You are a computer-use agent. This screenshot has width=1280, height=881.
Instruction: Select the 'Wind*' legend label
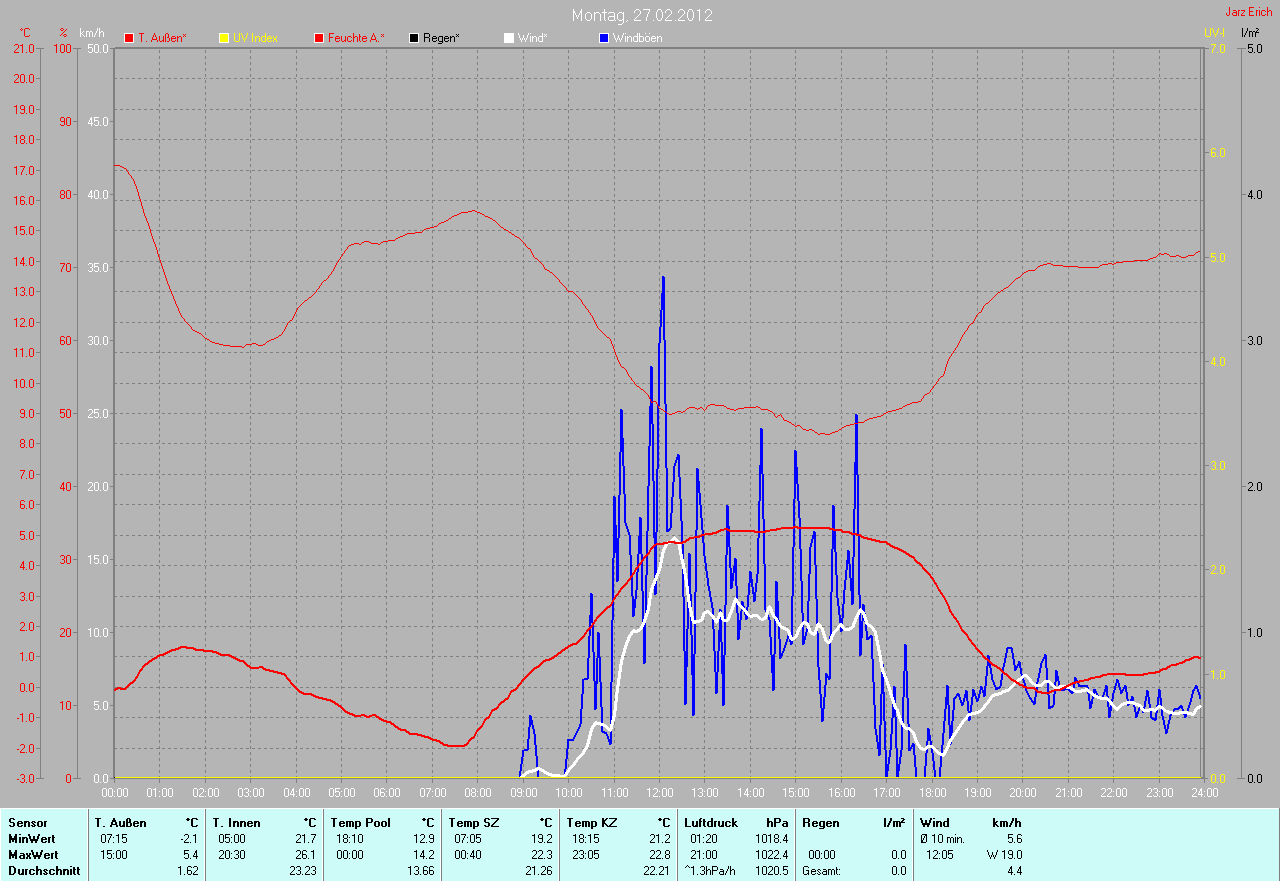coord(533,38)
